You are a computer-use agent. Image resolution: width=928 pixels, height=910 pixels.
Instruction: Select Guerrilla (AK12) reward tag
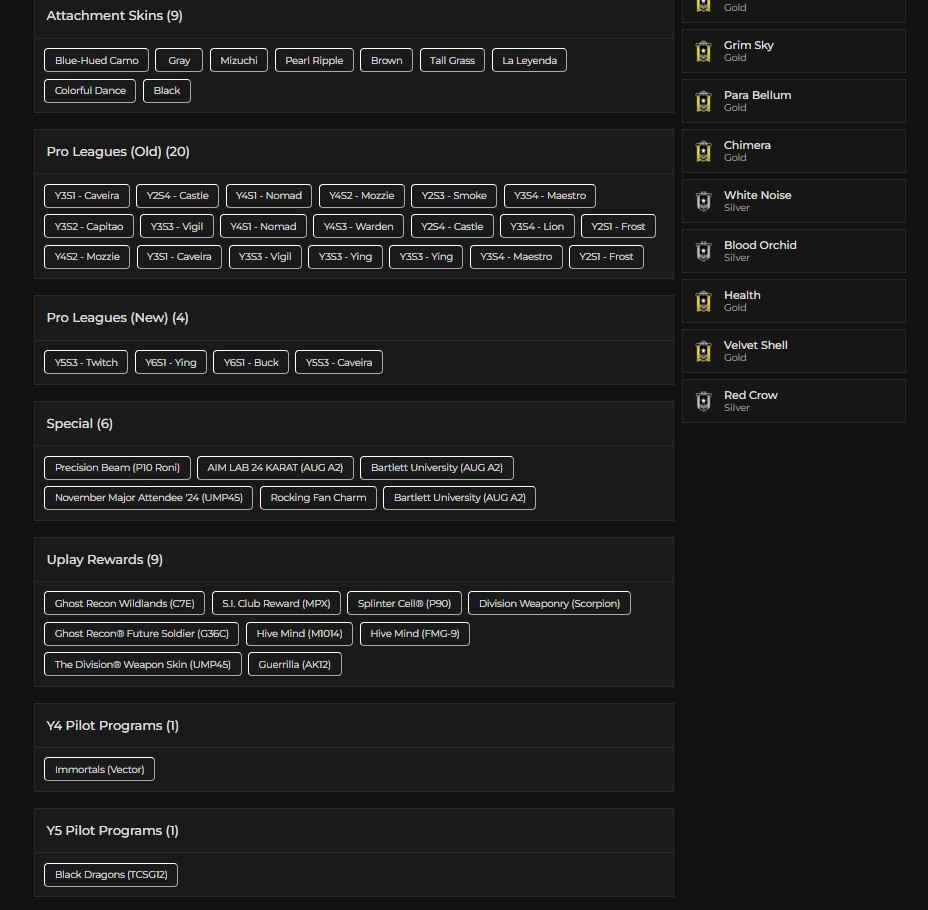294,665
